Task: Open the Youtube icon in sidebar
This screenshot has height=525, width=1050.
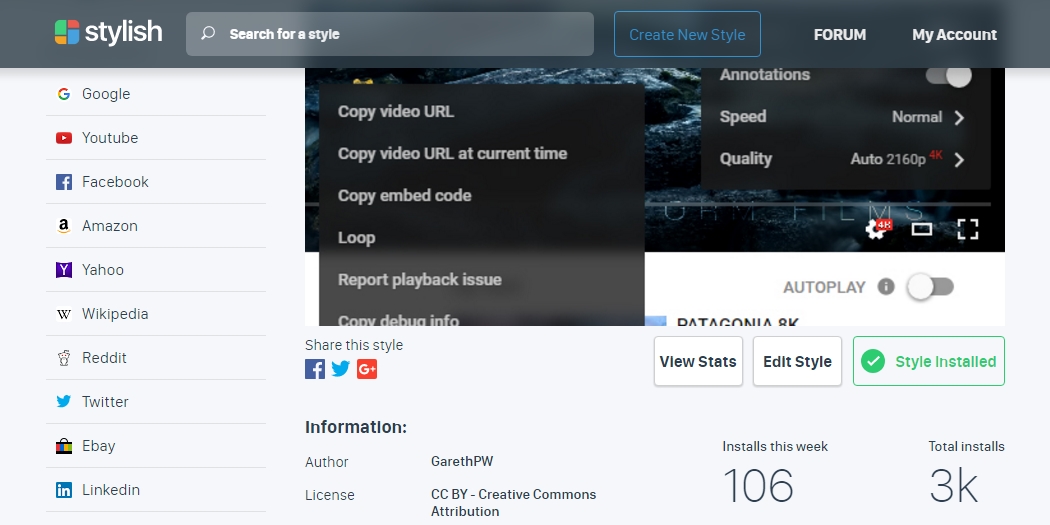Action: 64,138
